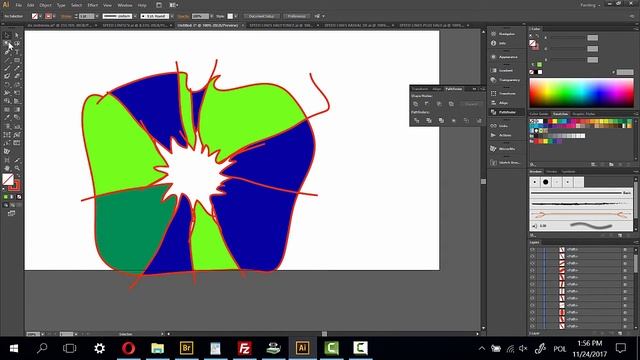
Task: Click the Preferences button
Action: 296,16
